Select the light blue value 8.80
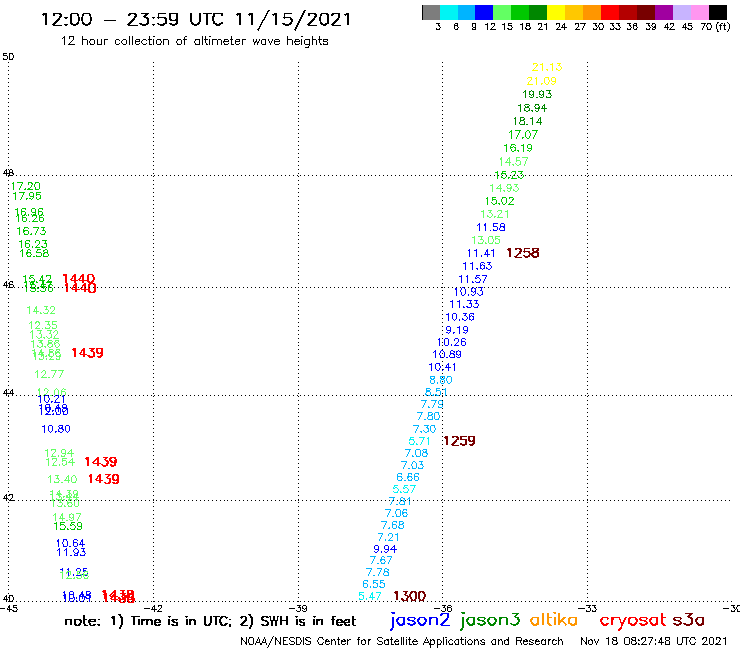The image size is (740, 650). (x=440, y=380)
